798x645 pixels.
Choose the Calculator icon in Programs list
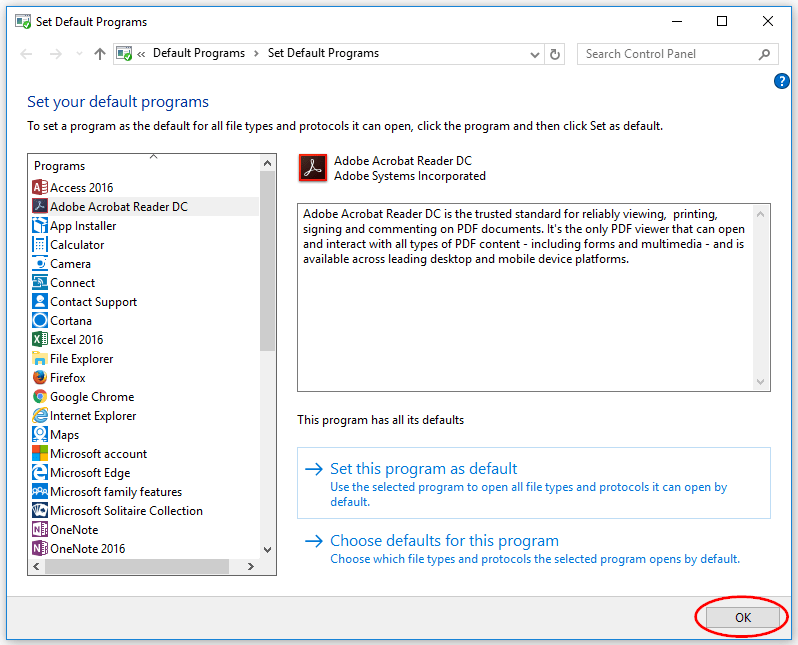coord(40,244)
